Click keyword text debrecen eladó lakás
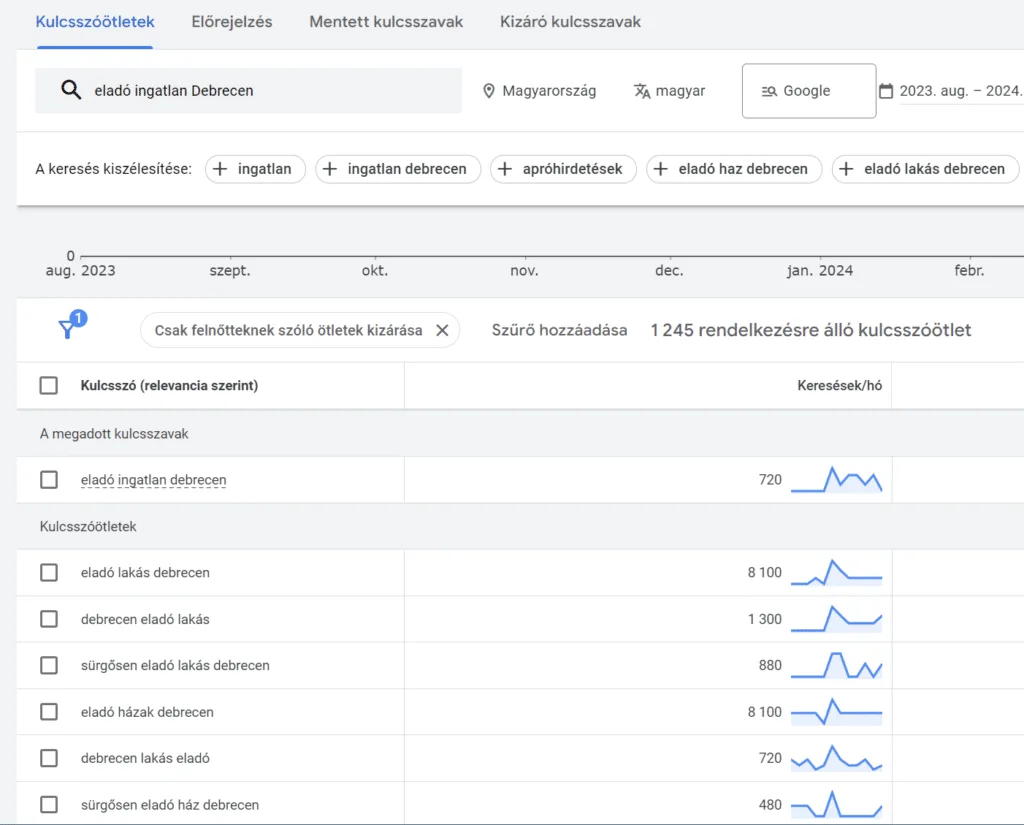The width and height of the screenshot is (1024, 825). (x=145, y=619)
